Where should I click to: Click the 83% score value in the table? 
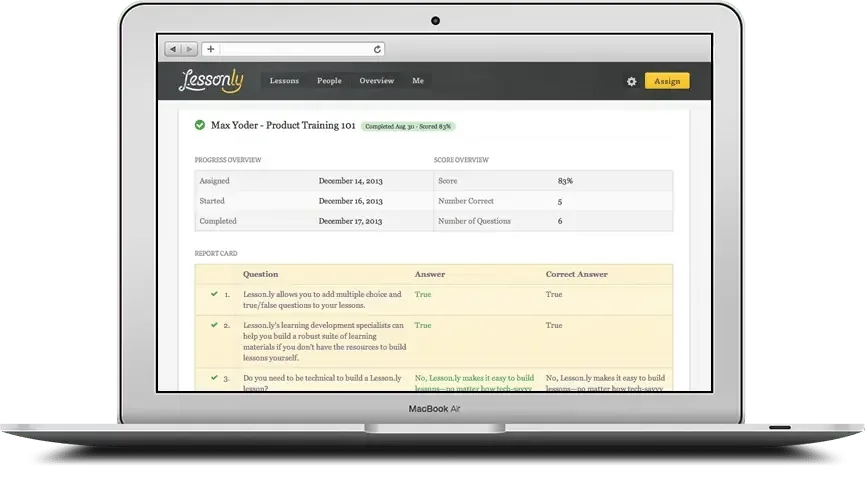click(565, 181)
